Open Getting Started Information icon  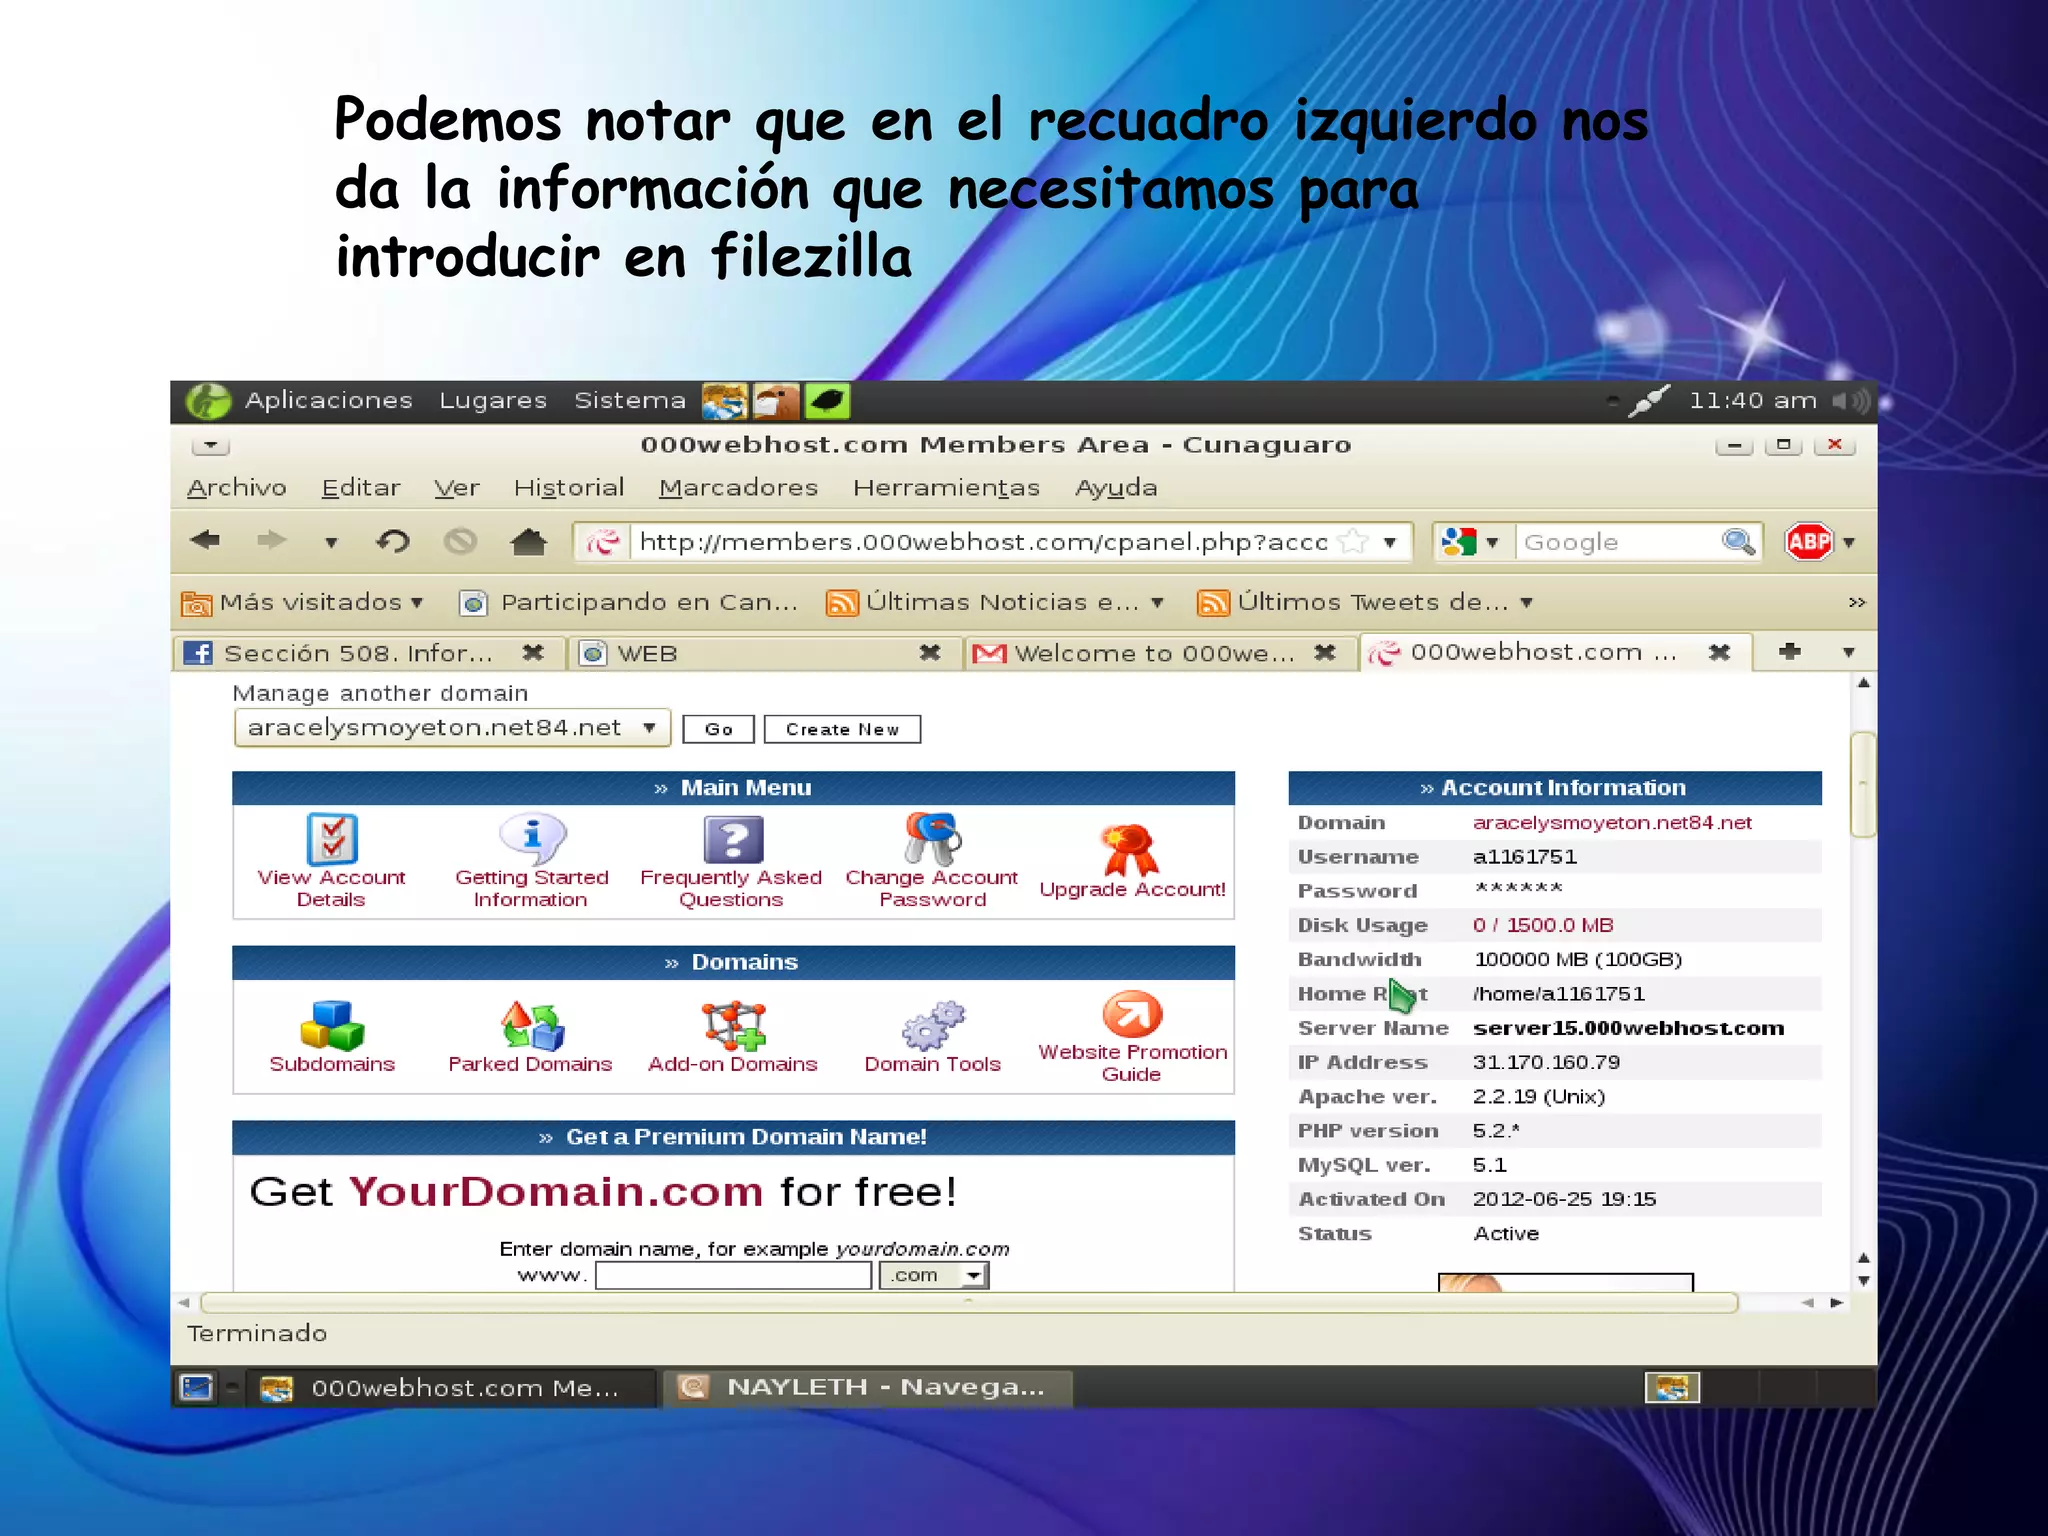point(532,838)
